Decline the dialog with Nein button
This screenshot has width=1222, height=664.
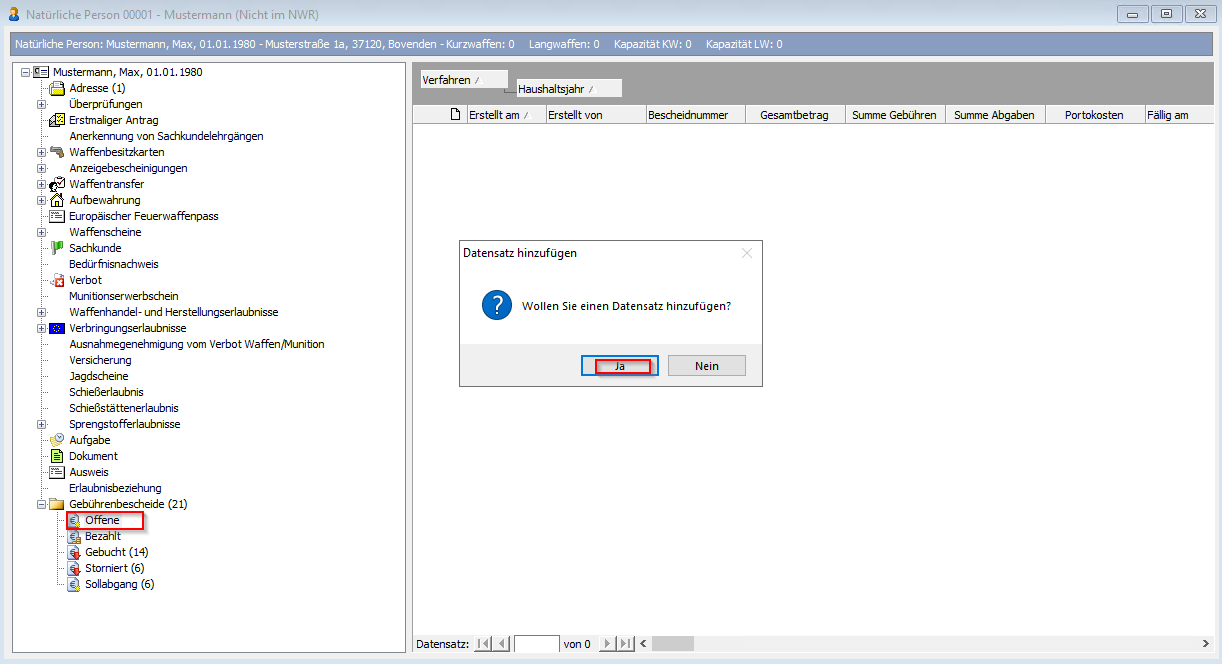(x=706, y=366)
